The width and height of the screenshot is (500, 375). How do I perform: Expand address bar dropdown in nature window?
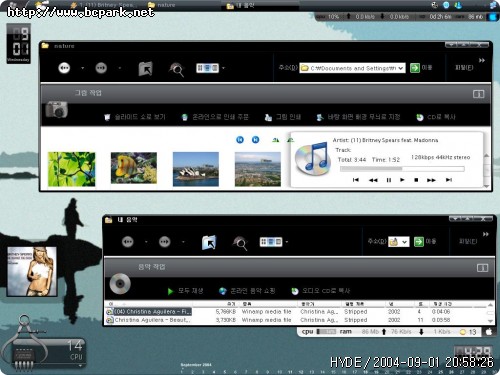click(x=401, y=68)
